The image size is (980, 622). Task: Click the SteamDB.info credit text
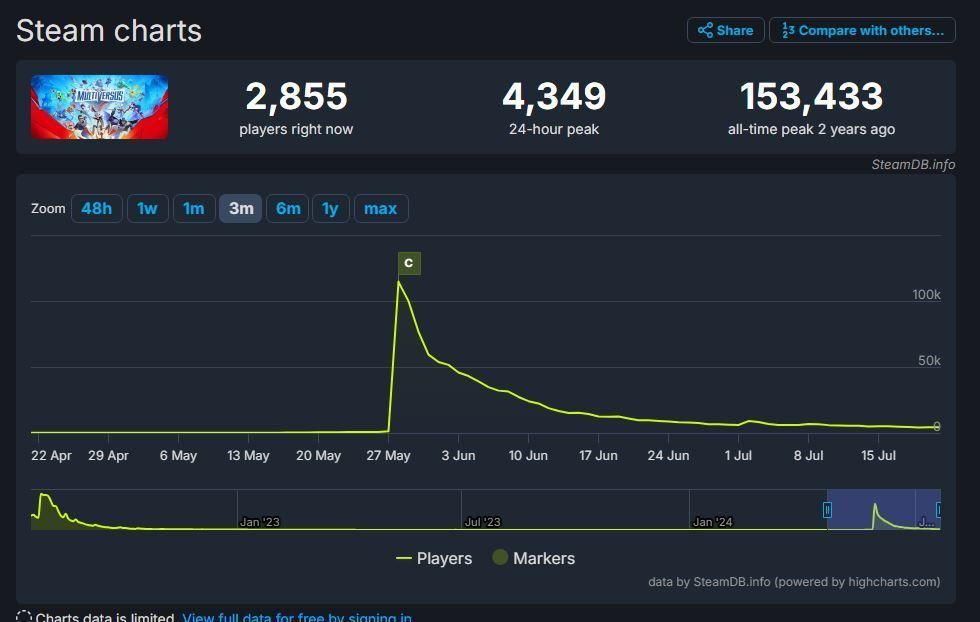(913, 164)
